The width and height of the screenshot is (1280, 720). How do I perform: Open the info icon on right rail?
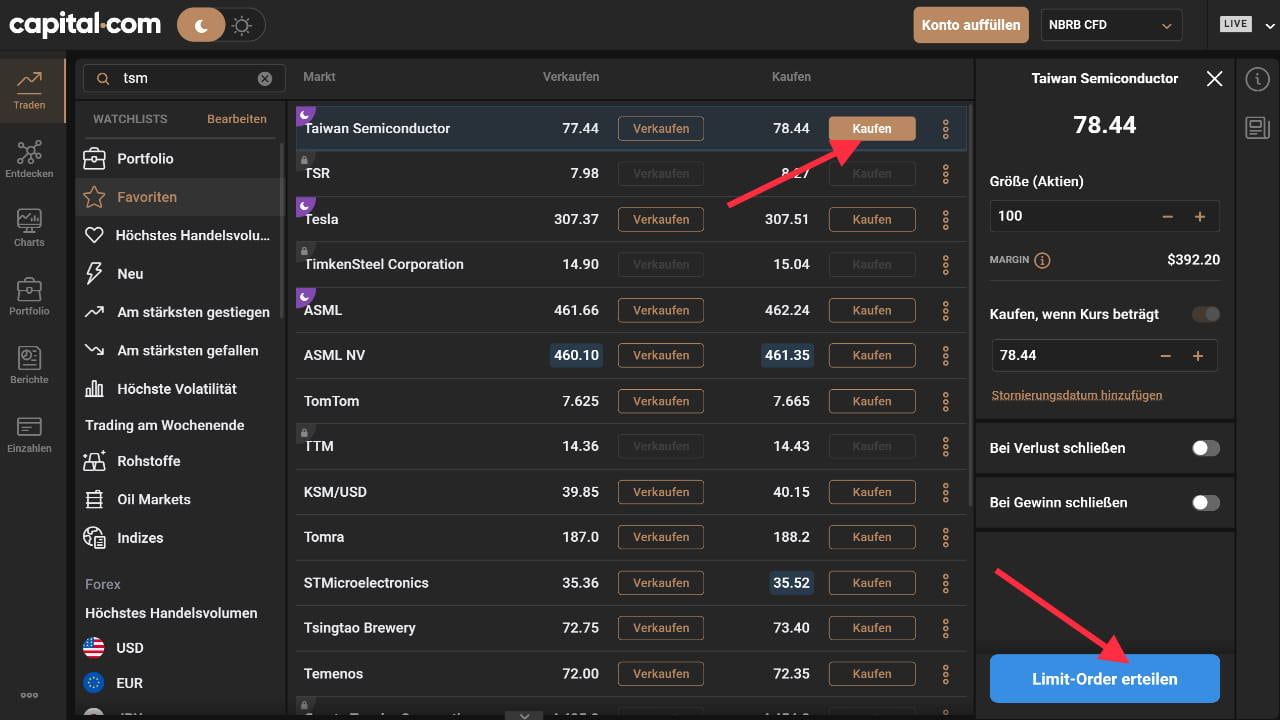[1257, 80]
